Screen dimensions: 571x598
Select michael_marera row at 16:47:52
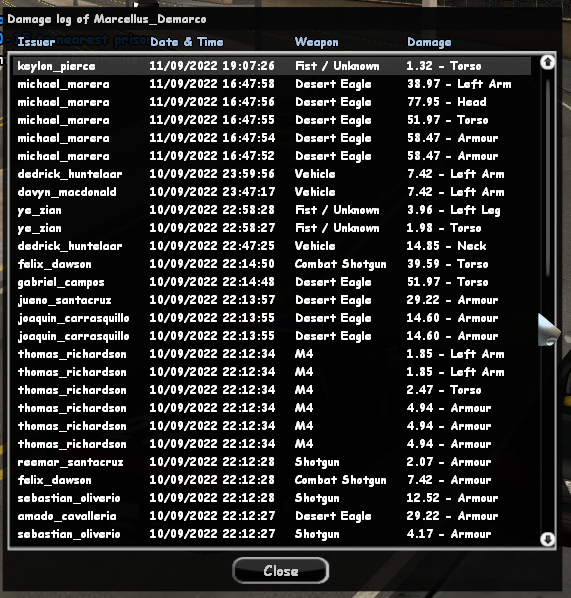272,156
